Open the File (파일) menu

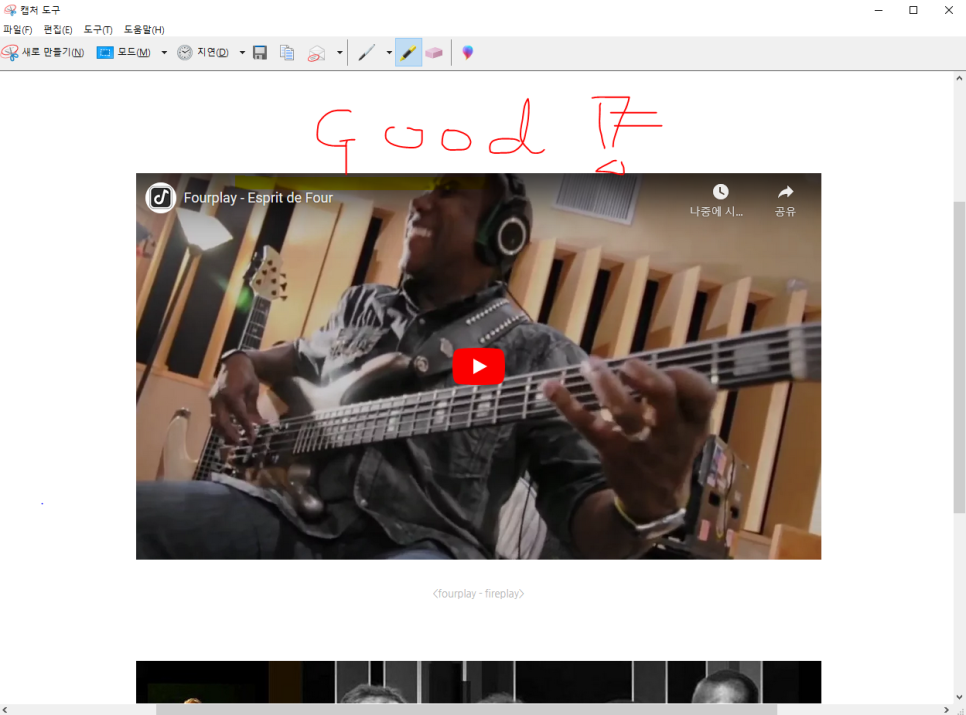tap(17, 30)
